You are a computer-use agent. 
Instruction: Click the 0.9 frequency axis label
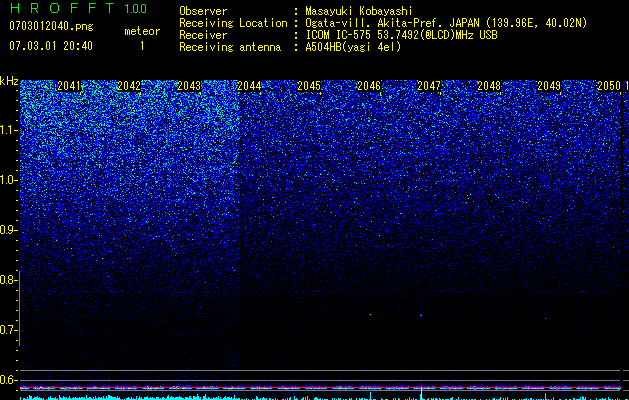[x=7, y=230]
